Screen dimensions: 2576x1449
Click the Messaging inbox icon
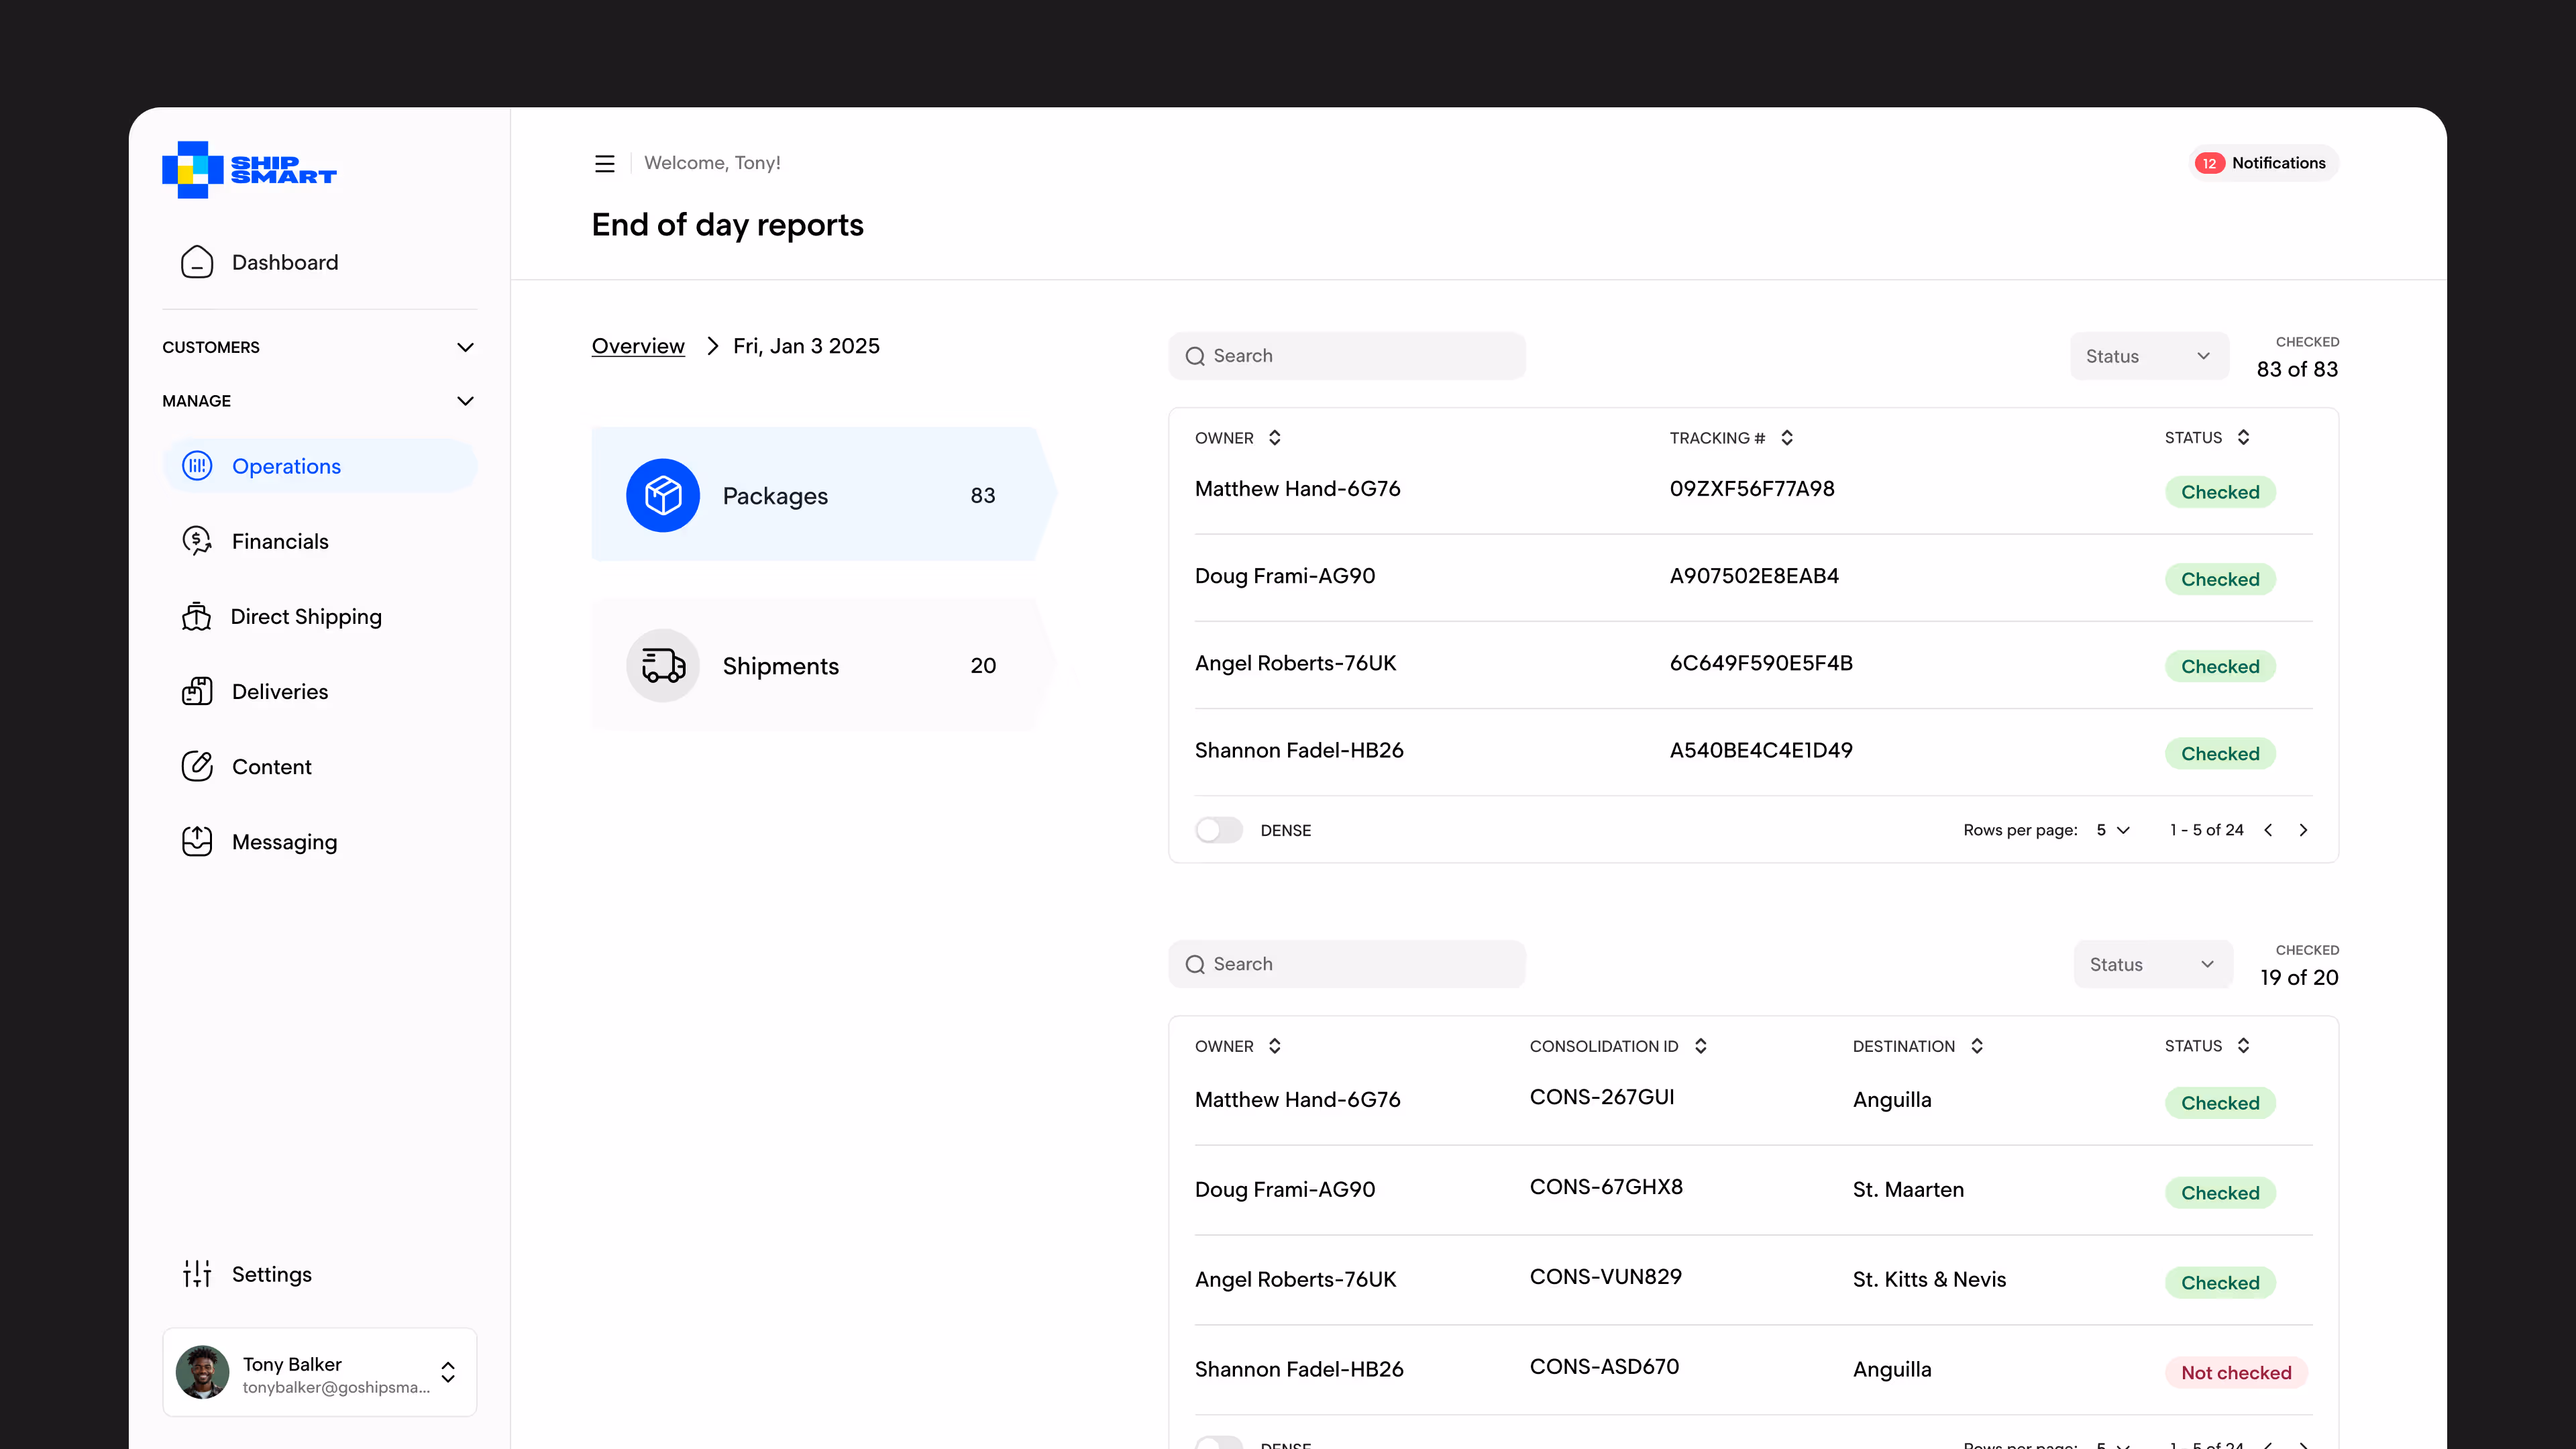[x=197, y=841]
